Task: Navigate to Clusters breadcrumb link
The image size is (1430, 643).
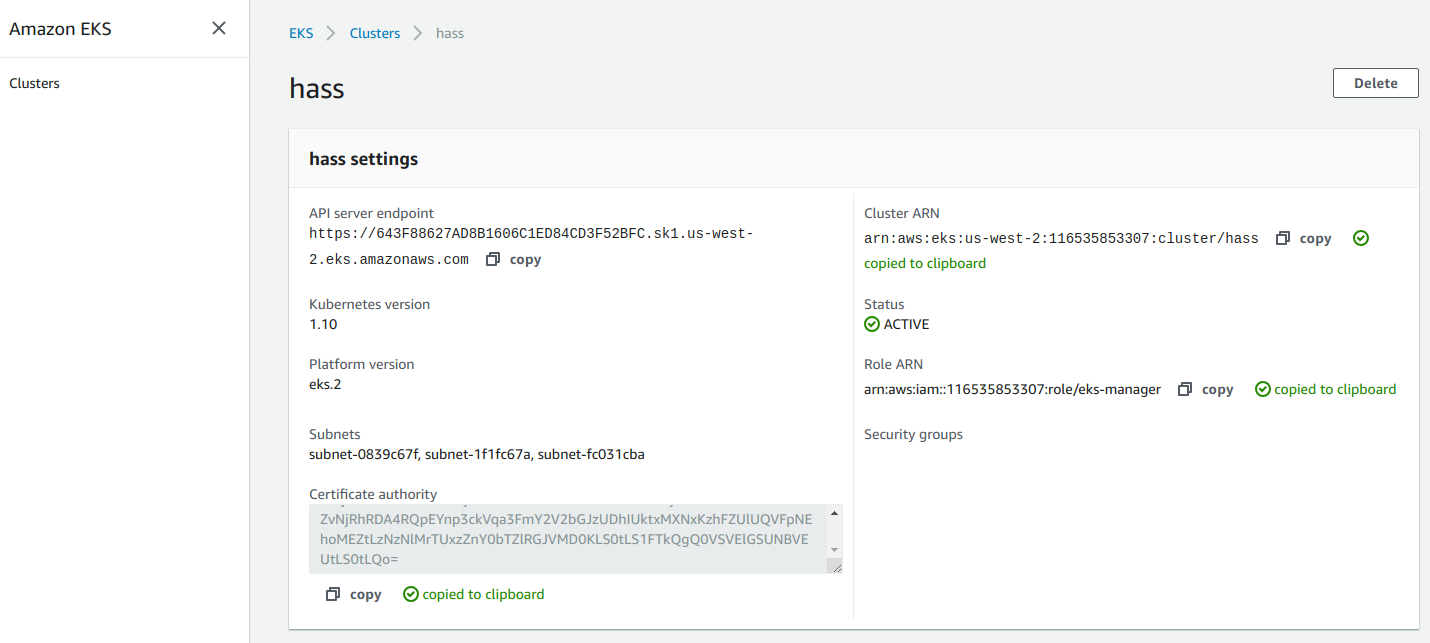Action: pos(374,33)
